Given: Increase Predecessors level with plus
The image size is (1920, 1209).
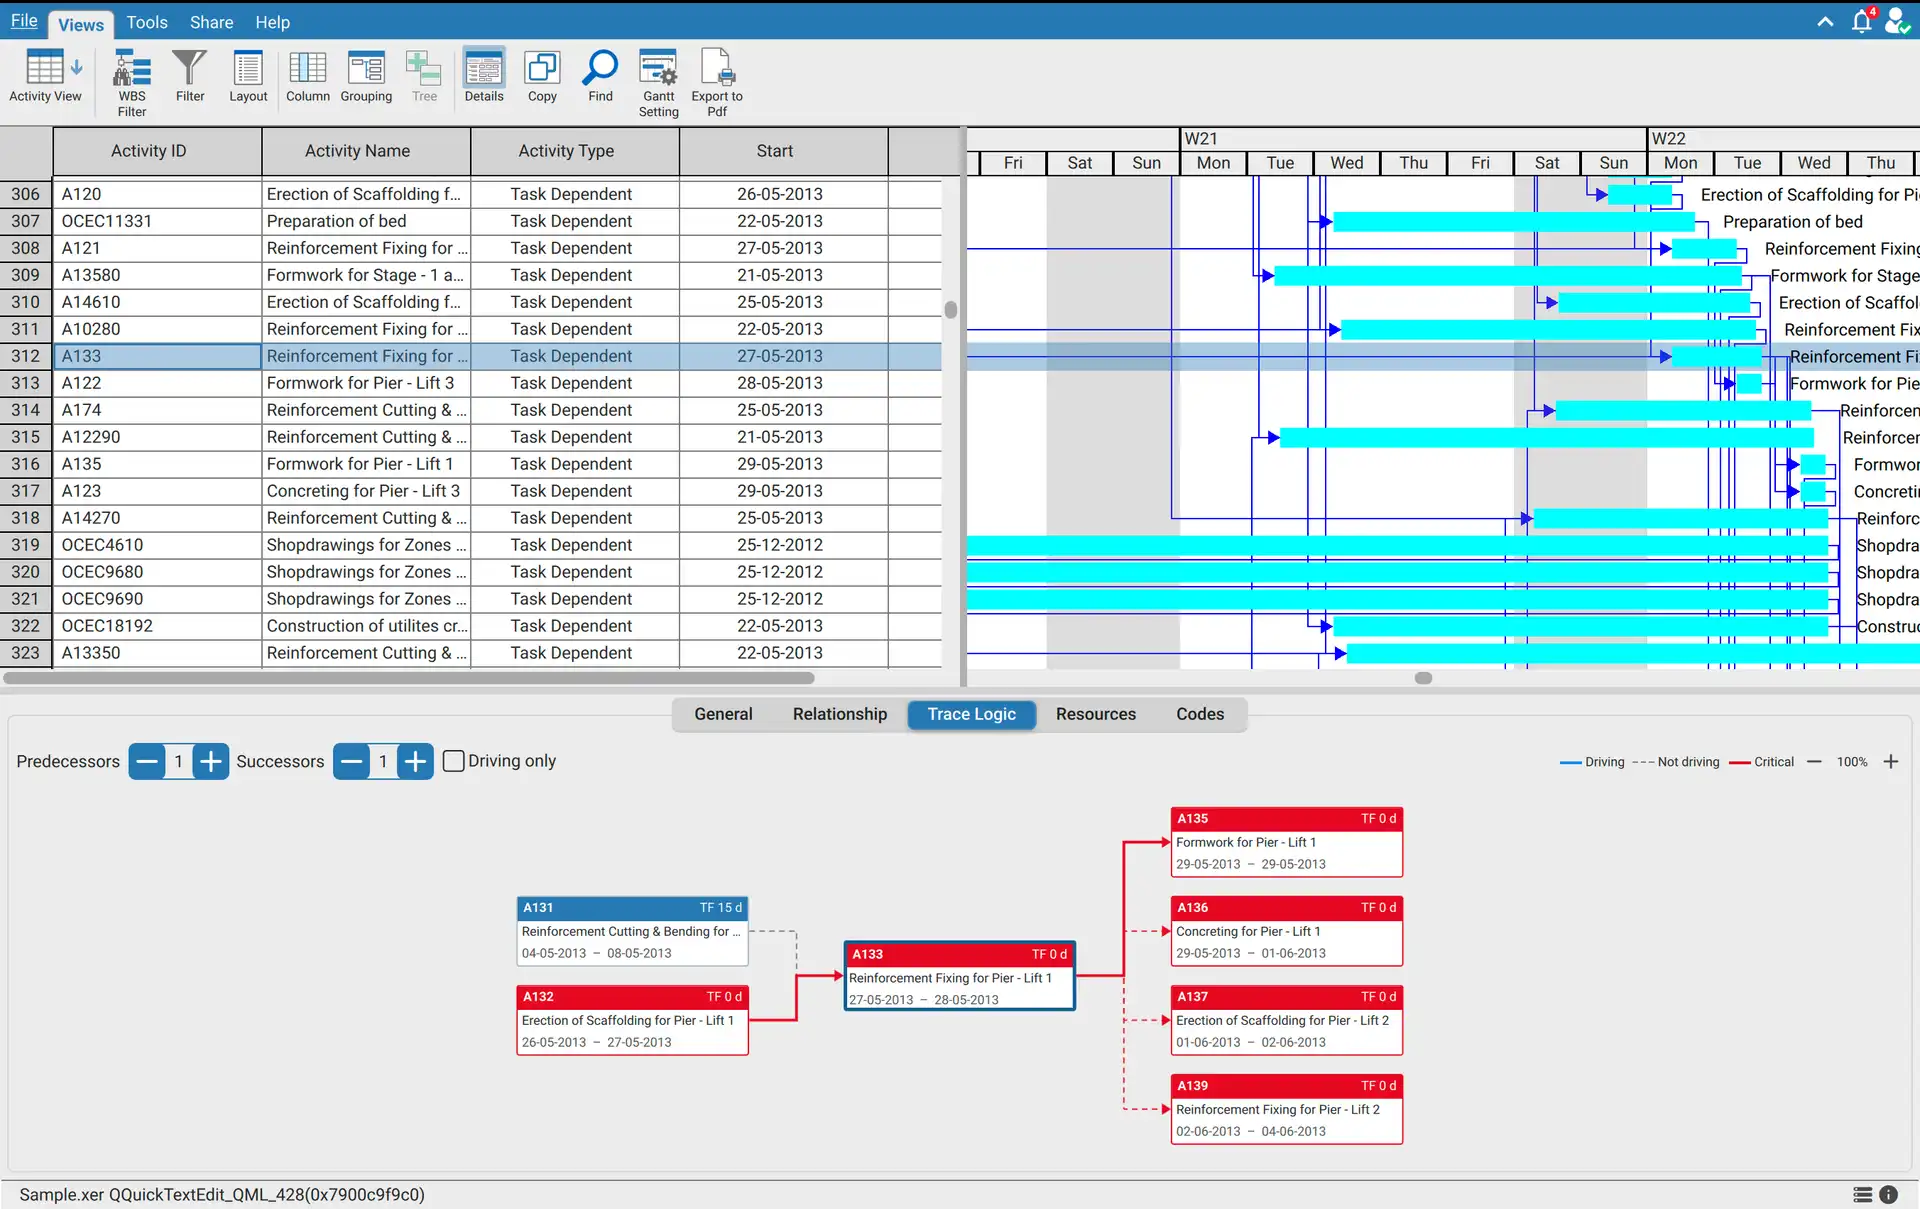Looking at the screenshot, I should [x=210, y=761].
